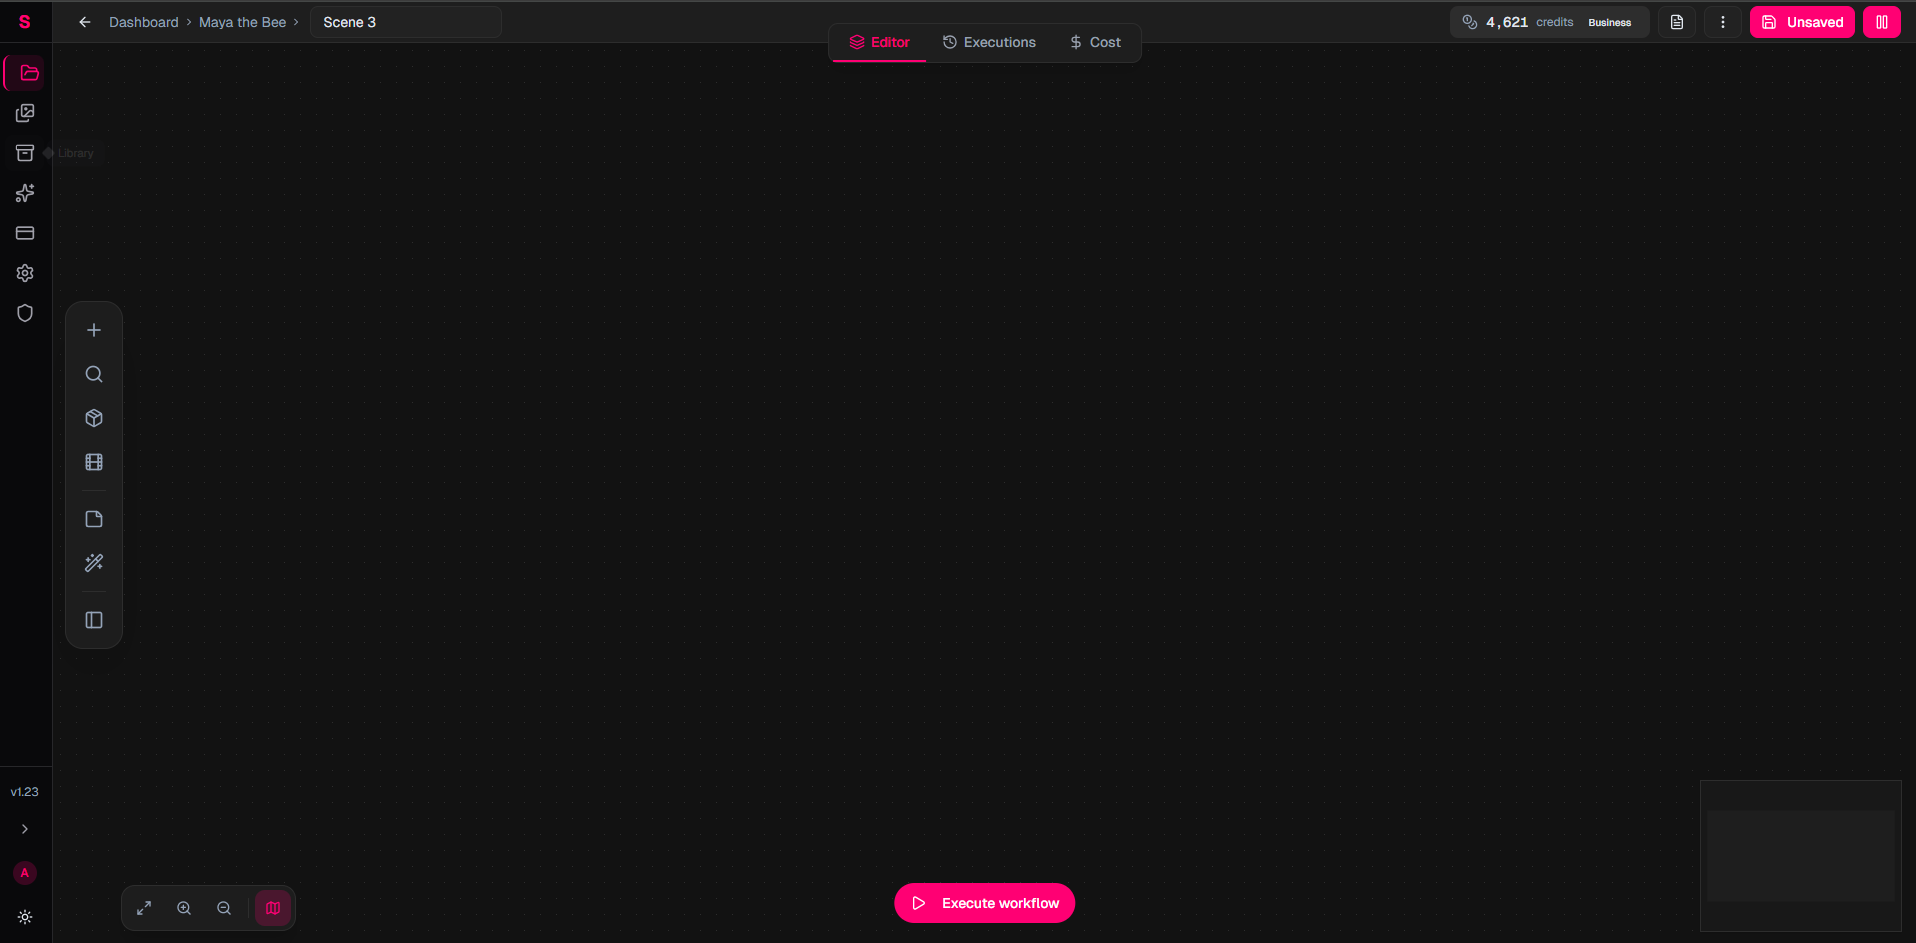Viewport: 1916px width, 943px height.
Task: Select the magic wand tool
Action: pyautogui.click(x=93, y=563)
